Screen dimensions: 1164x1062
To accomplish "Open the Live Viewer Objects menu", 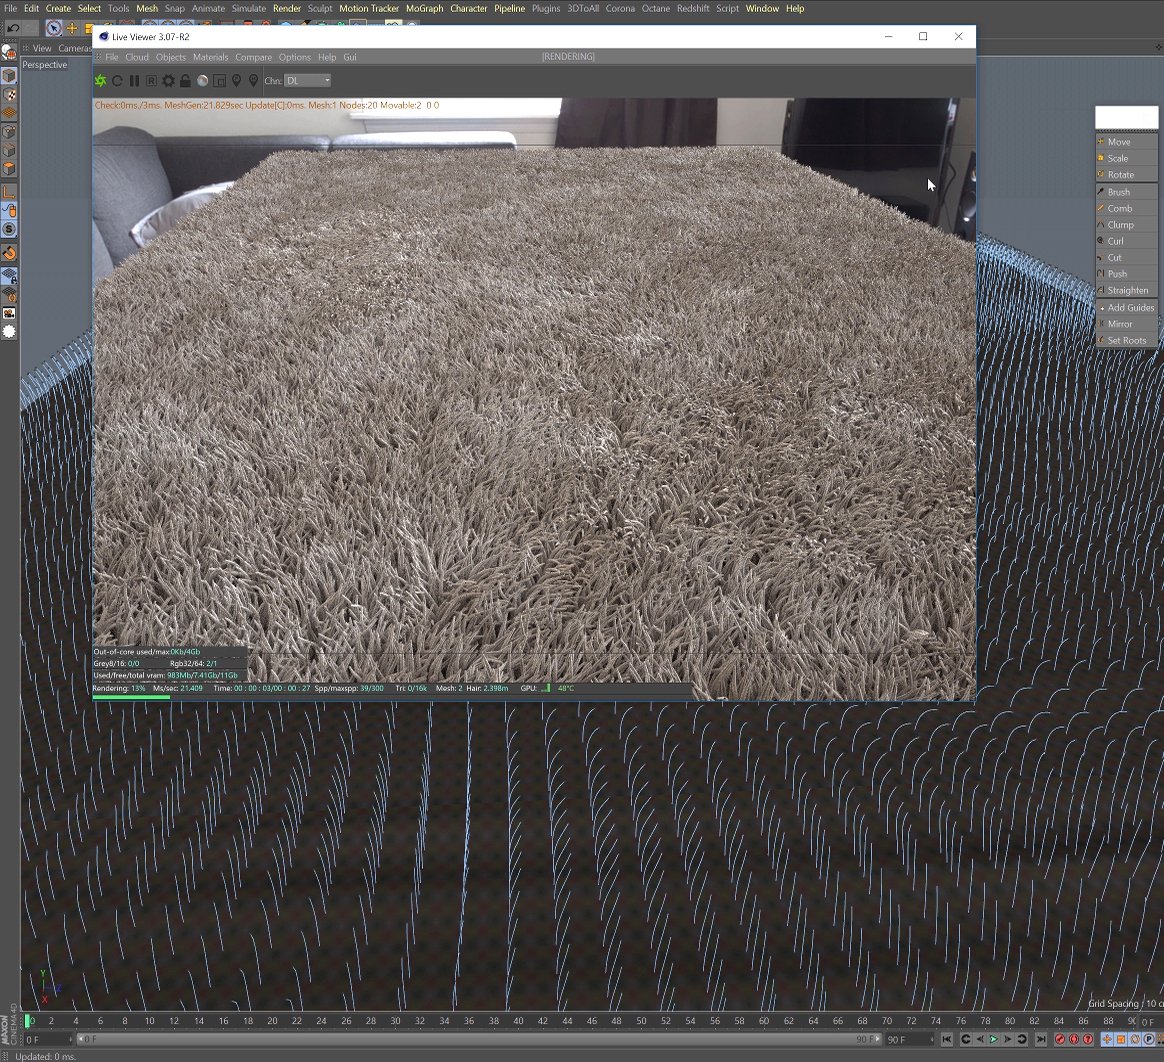I will point(171,57).
